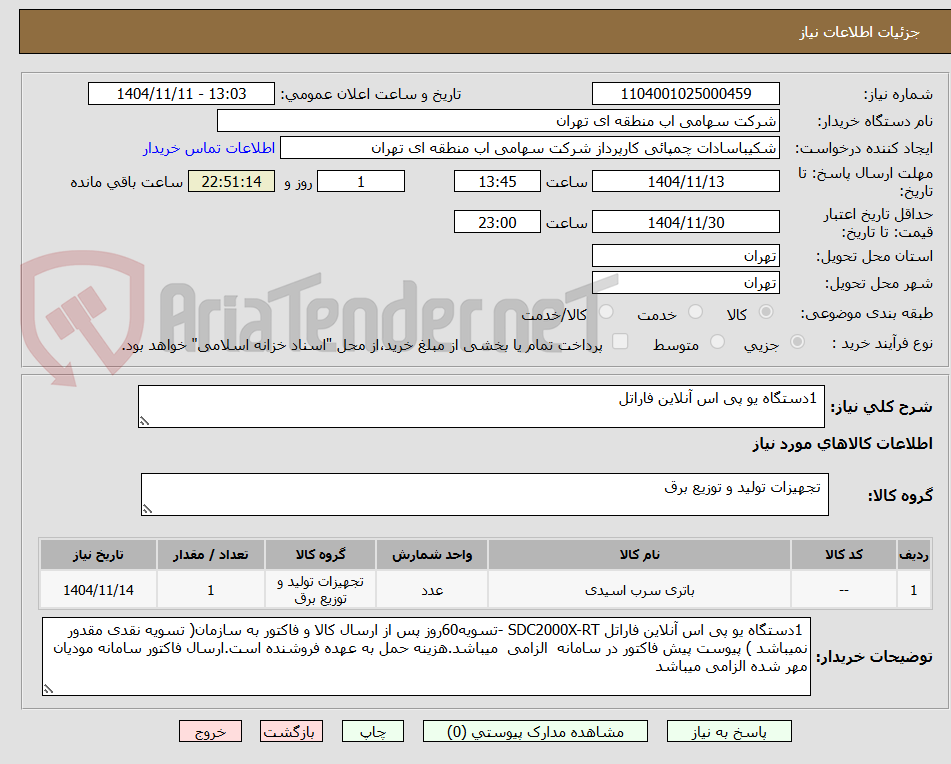Click the deadline time field 13:45
Image resolution: width=951 pixels, height=764 pixels.
click(497, 181)
